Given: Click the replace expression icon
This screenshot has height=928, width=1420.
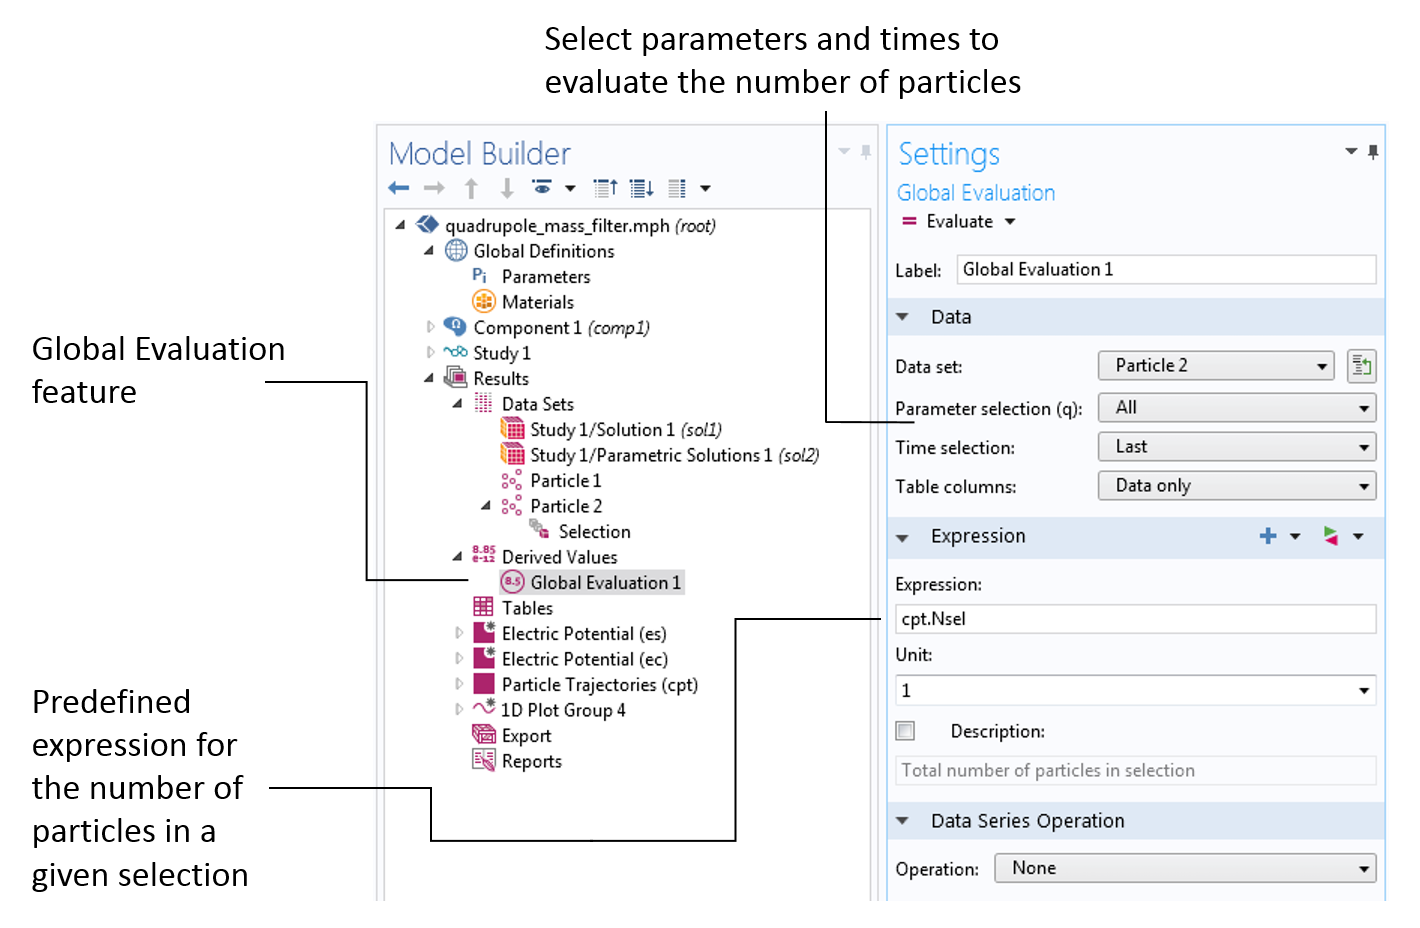Looking at the screenshot, I should [x=1330, y=536].
